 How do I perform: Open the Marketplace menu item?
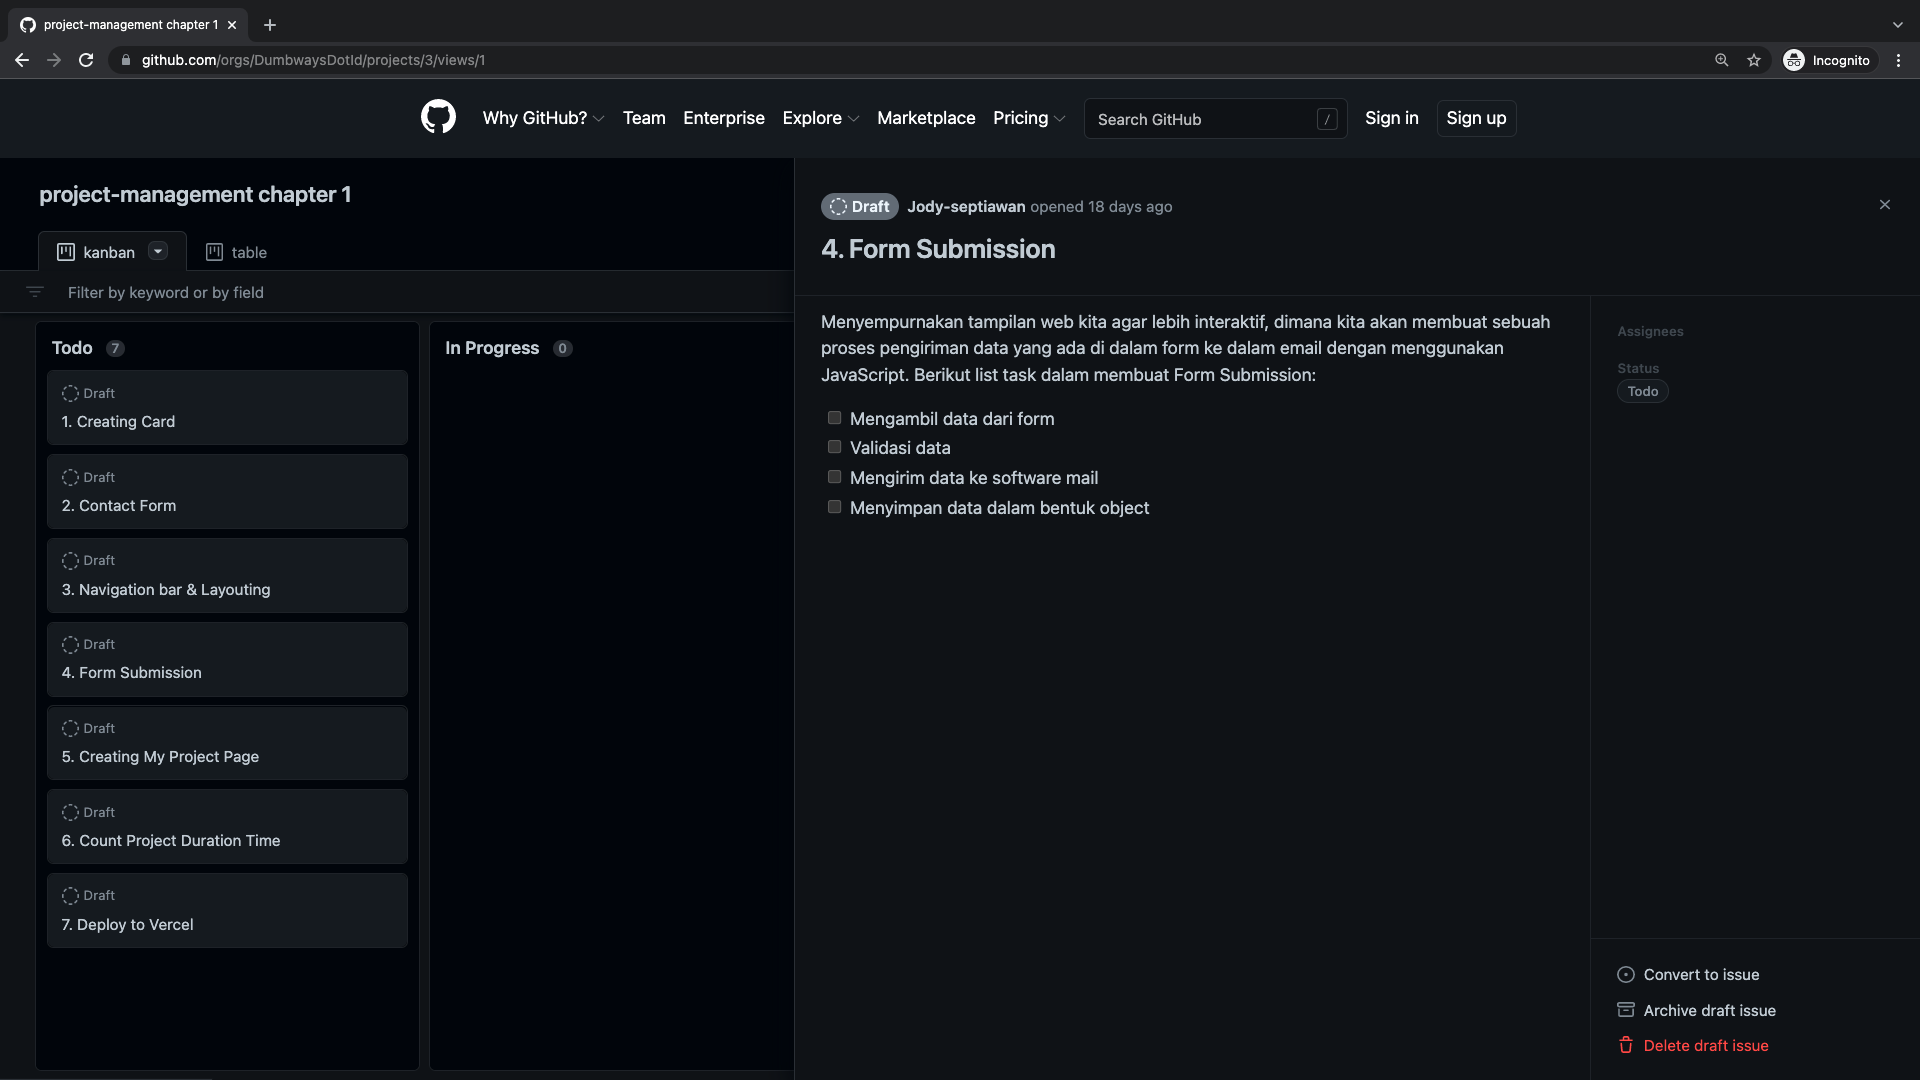click(926, 118)
